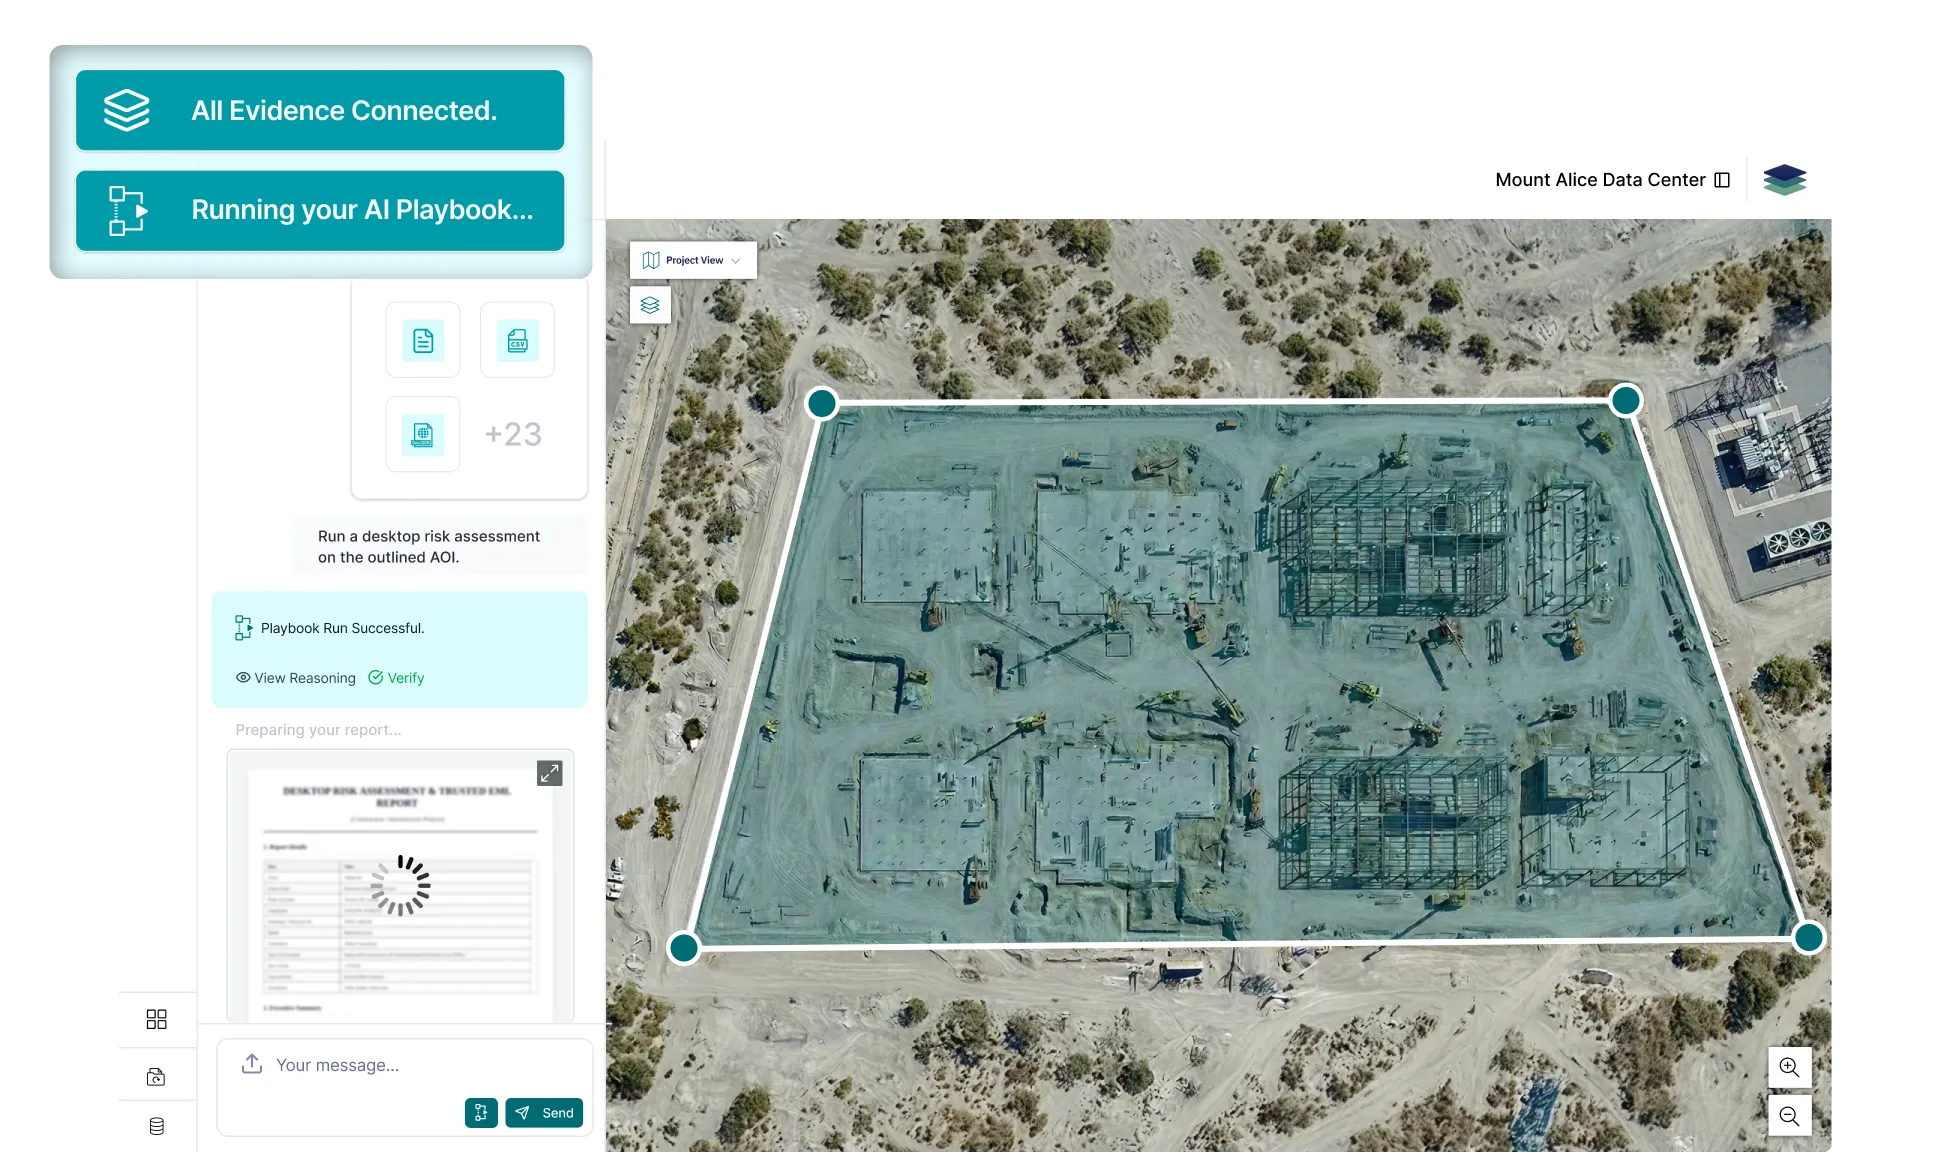Expand the Project View dropdown
This screenshot has height=1173, width=1950.
[x=693, y=260]
